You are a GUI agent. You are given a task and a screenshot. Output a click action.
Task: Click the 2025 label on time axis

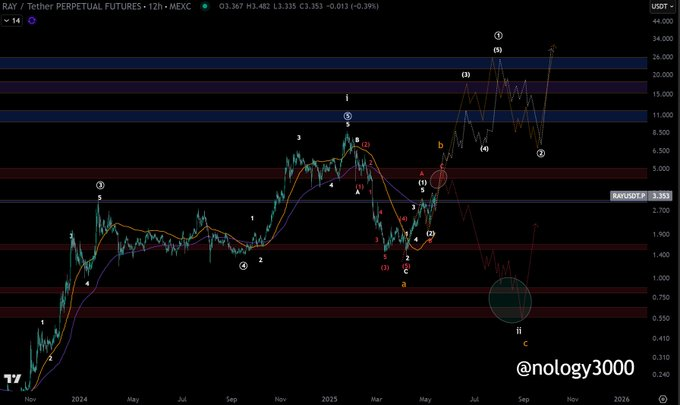point(330,399)
